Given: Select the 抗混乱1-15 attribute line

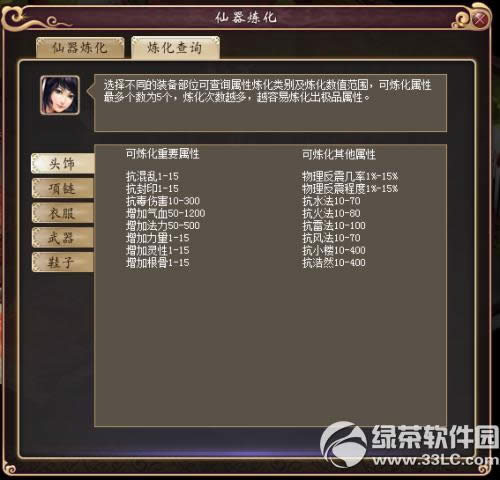Looking at the screenshot, I should tap(152, 176).
